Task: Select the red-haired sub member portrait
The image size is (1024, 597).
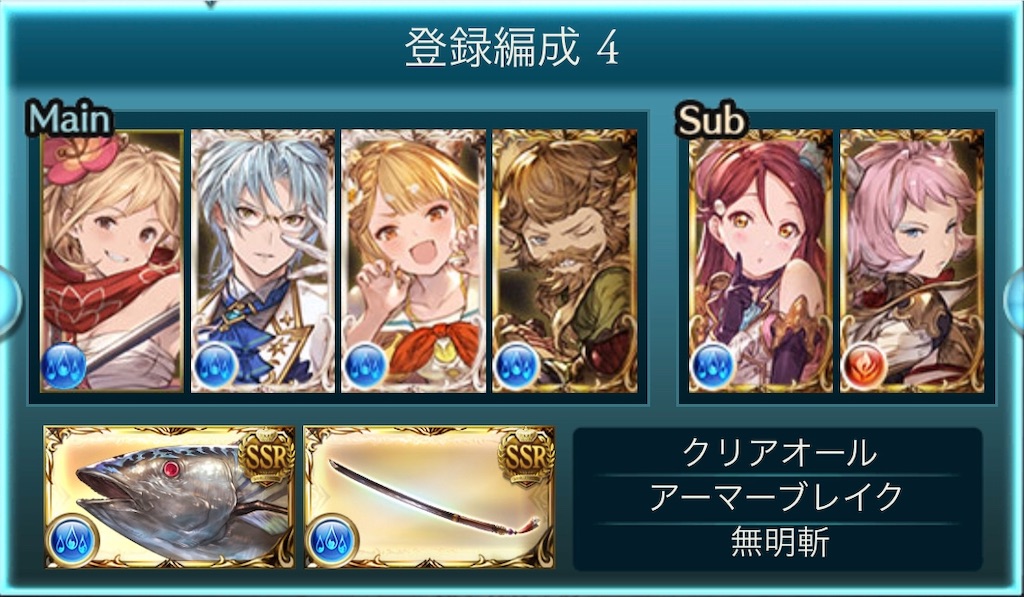Action: click(761, 261)
